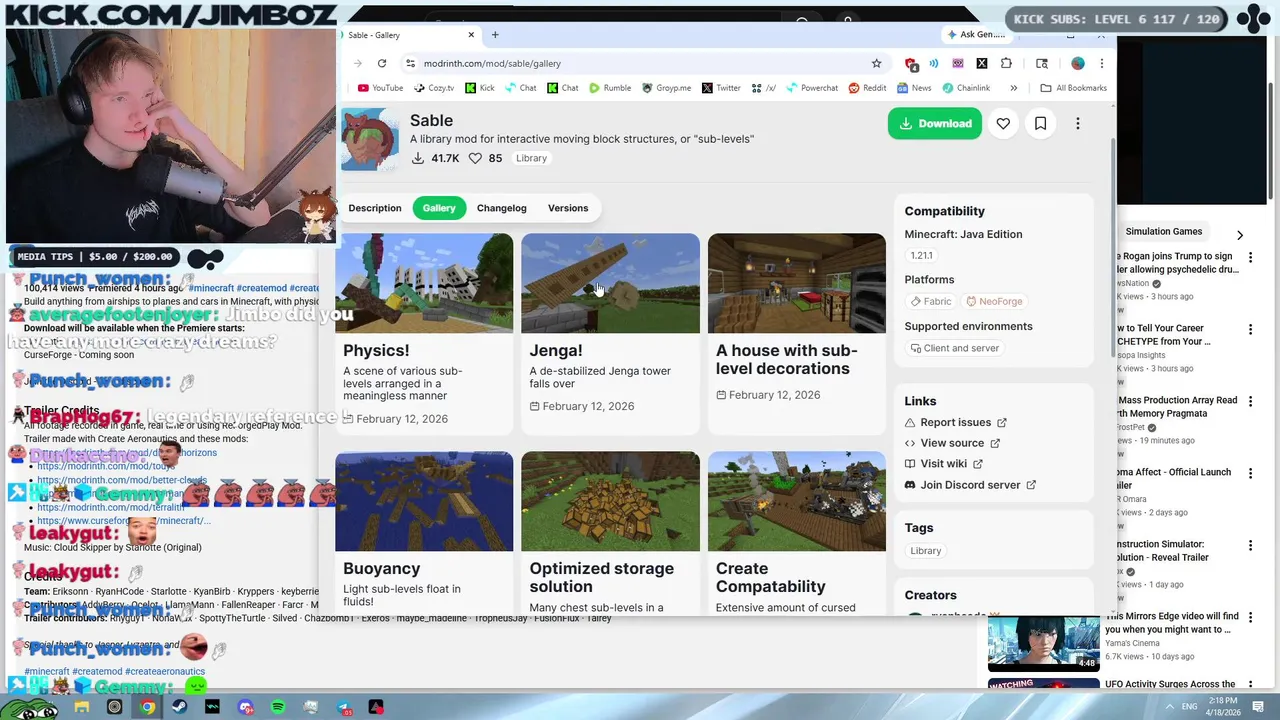Open a new browser tab
1280x720 pixels.
click(x=494, y=35)
